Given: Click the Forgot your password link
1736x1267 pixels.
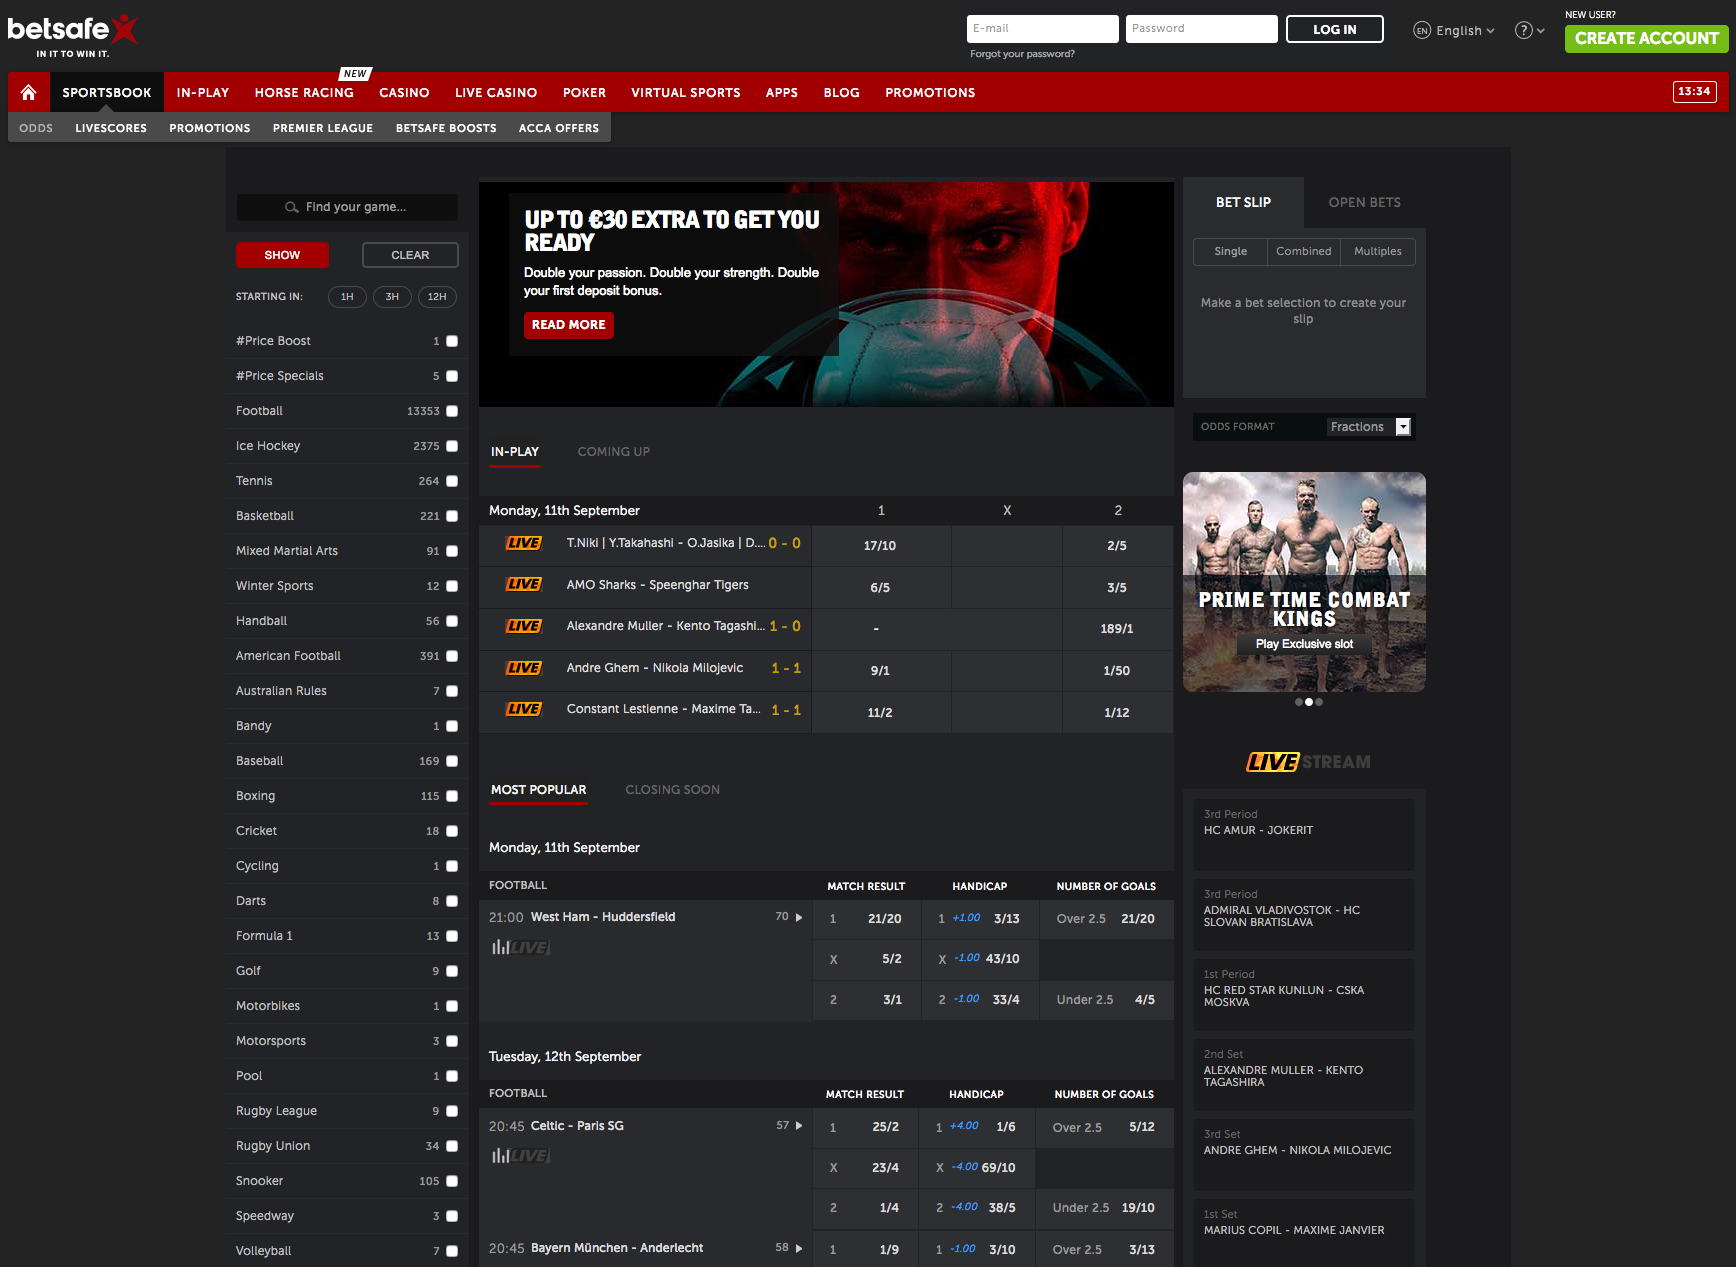Looking at the screenshot, I should (1022, 54).
